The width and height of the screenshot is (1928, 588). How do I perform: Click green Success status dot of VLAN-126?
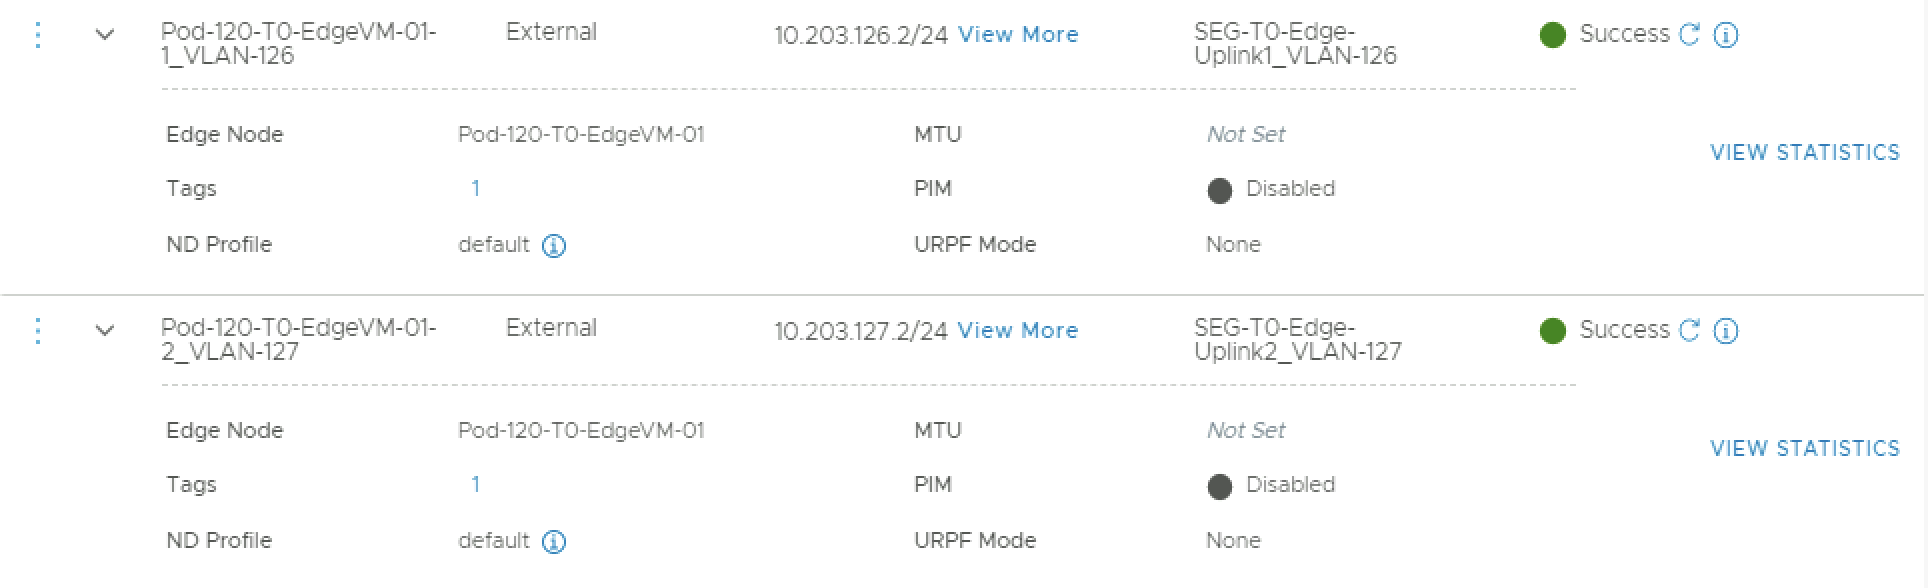point(1553,36)
